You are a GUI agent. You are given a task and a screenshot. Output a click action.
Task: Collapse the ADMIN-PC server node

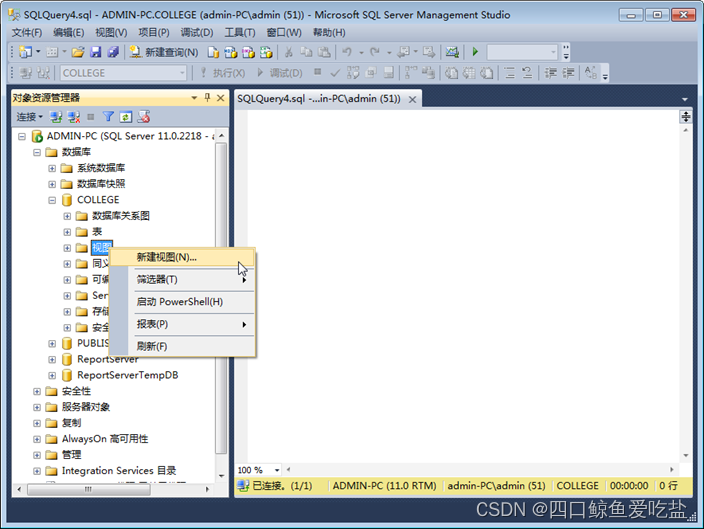click(22, 137)
